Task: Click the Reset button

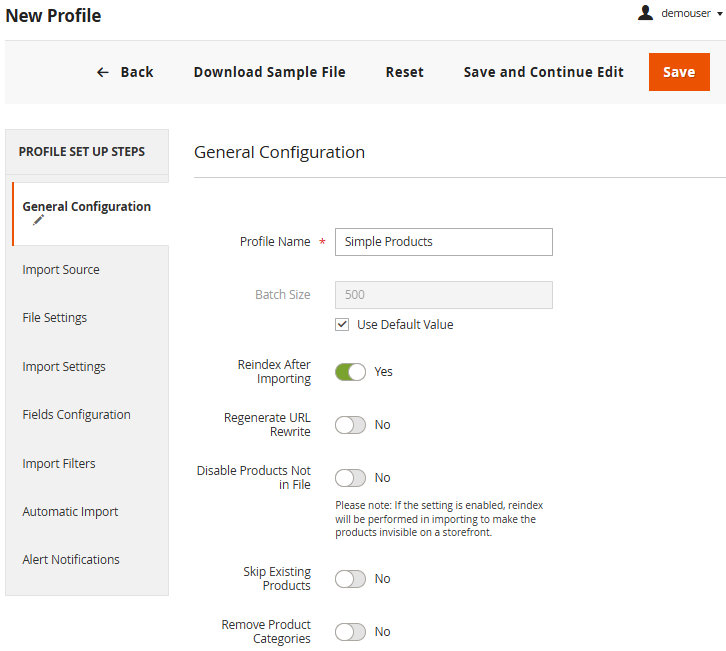Action: coord(405,72)
